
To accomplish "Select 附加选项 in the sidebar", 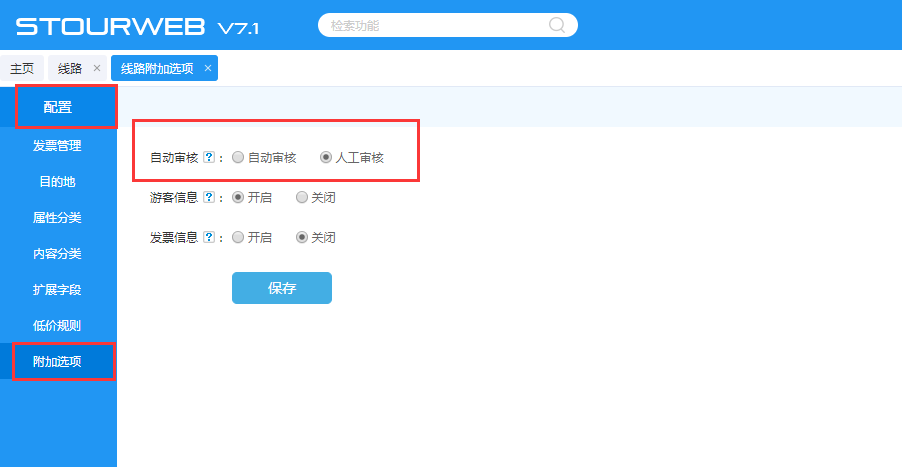I will pyautogui.click(x=57, y=361).
